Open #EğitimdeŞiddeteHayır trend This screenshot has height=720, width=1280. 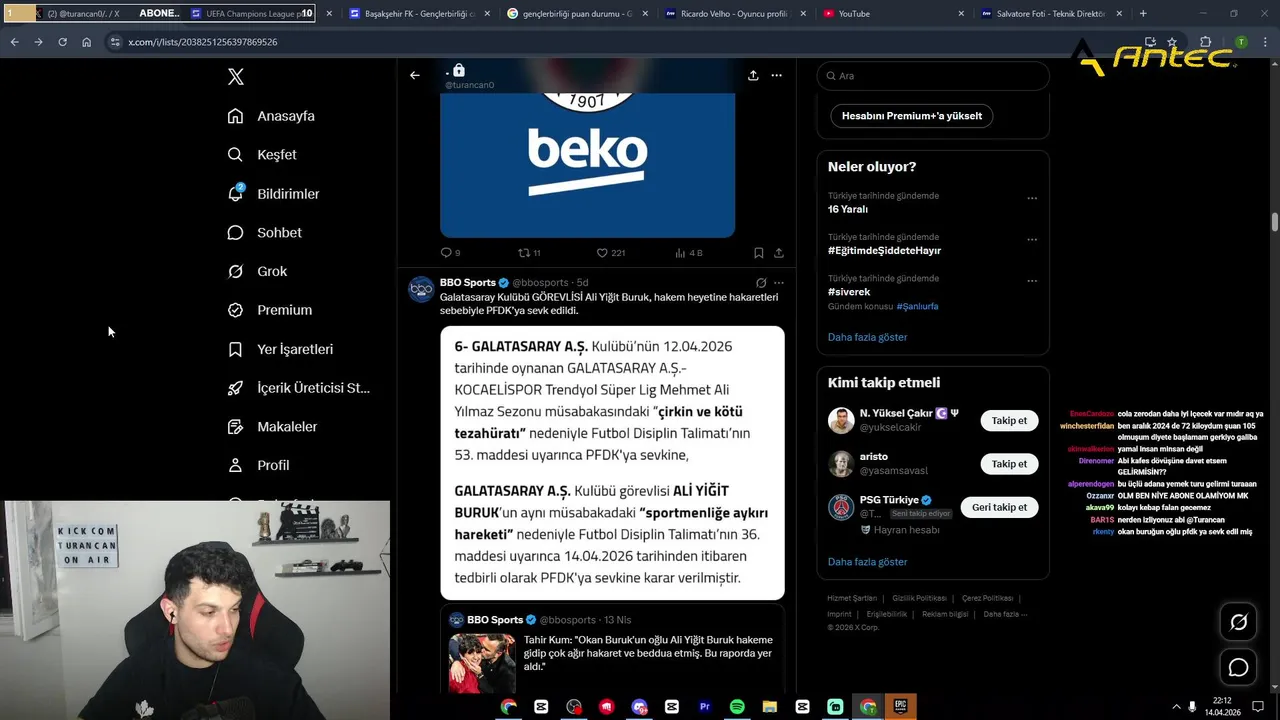point(884,251)
